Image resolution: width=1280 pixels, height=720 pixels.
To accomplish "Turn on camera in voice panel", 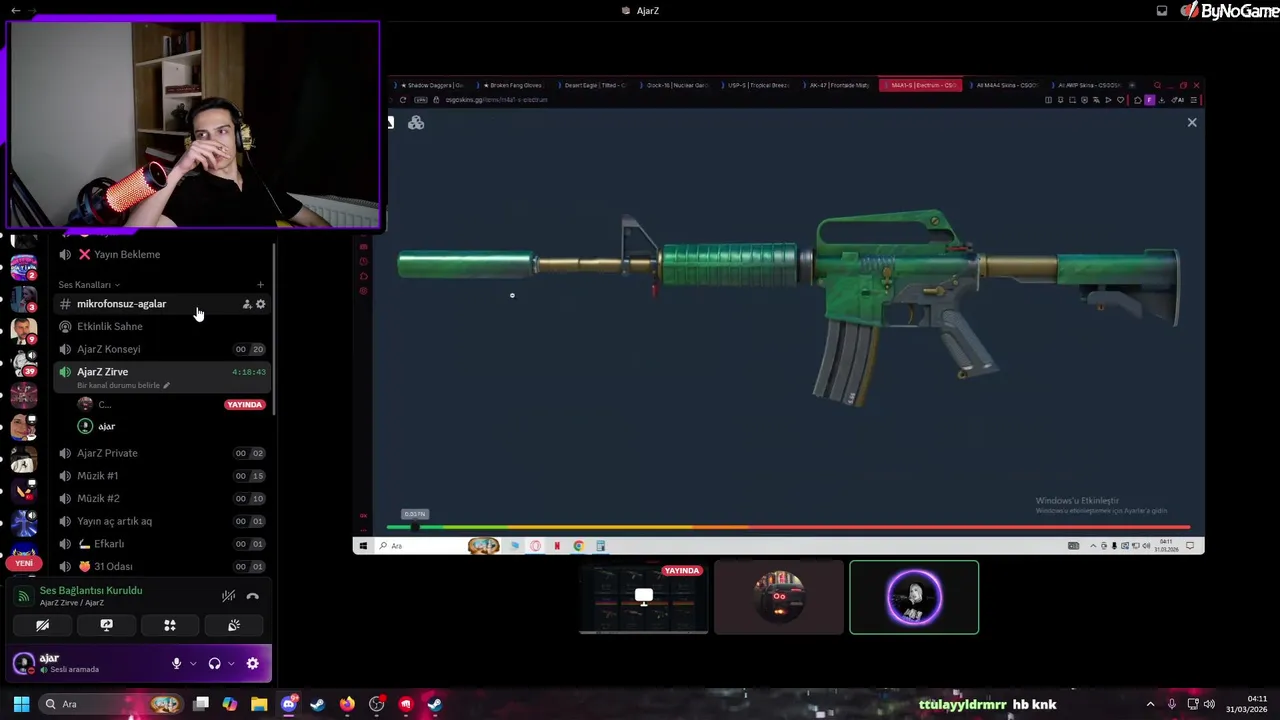I will (x=42, y=625).
